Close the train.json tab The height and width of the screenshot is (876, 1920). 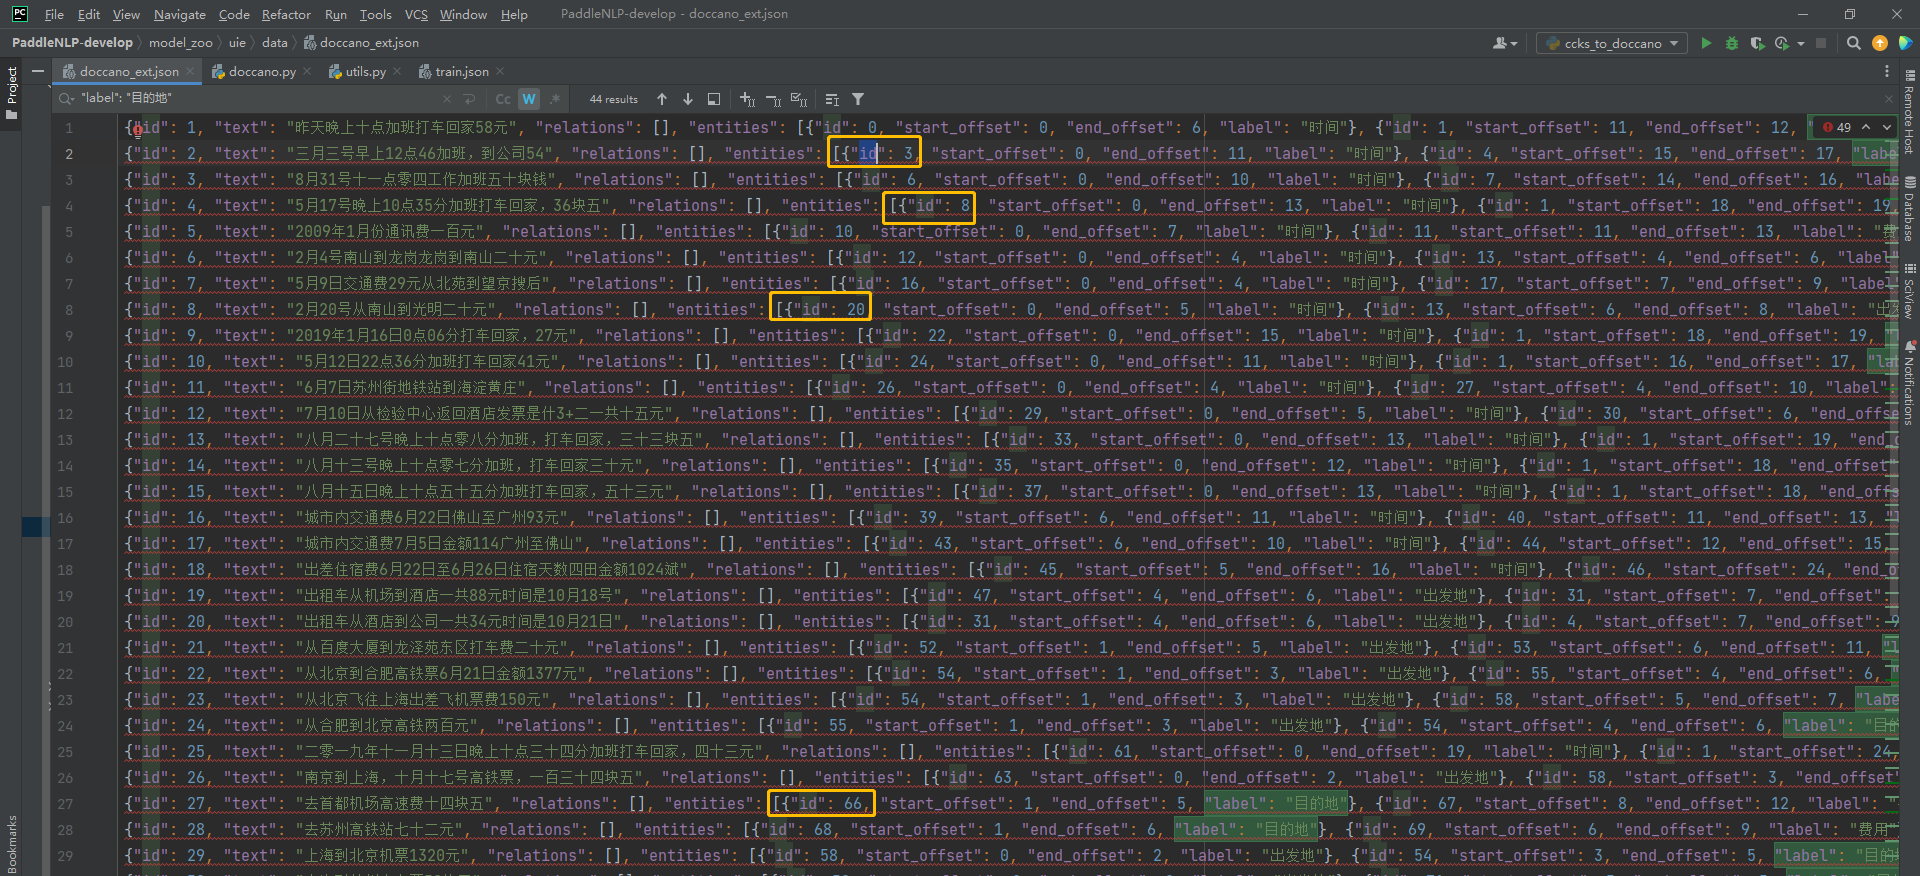500,71
